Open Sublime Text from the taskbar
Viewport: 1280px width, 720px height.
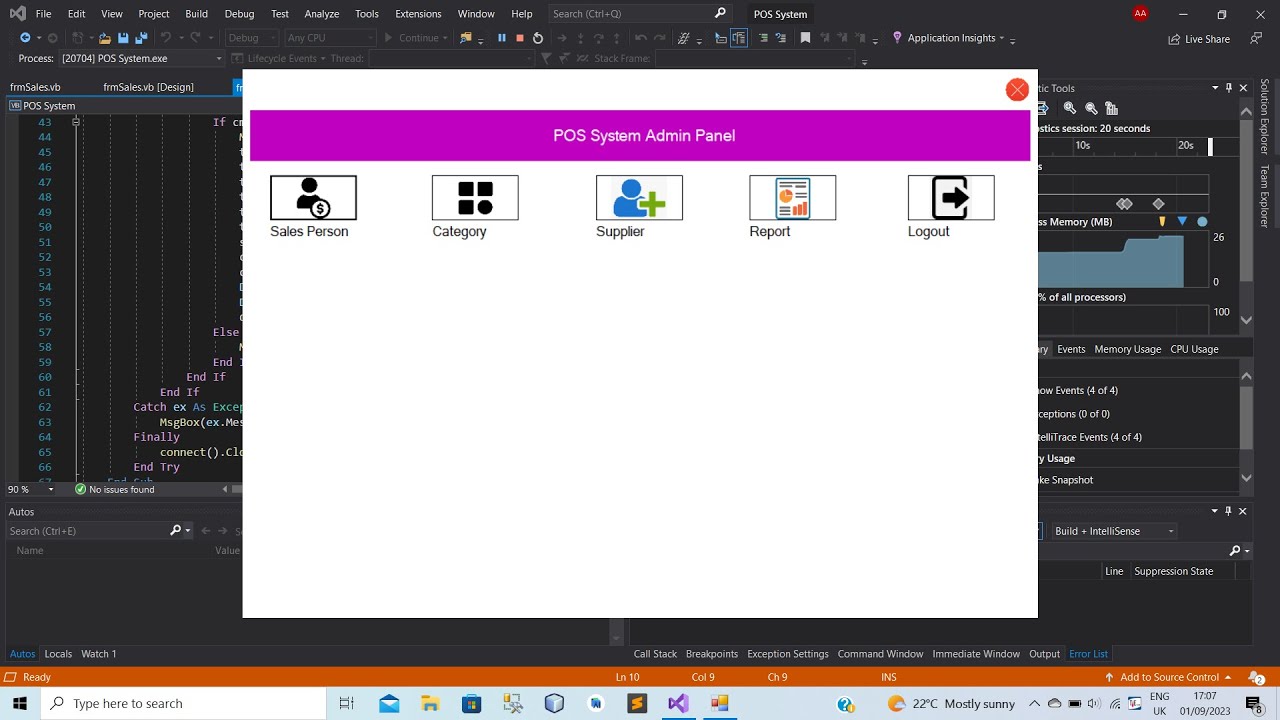click(x=637, y=703)
